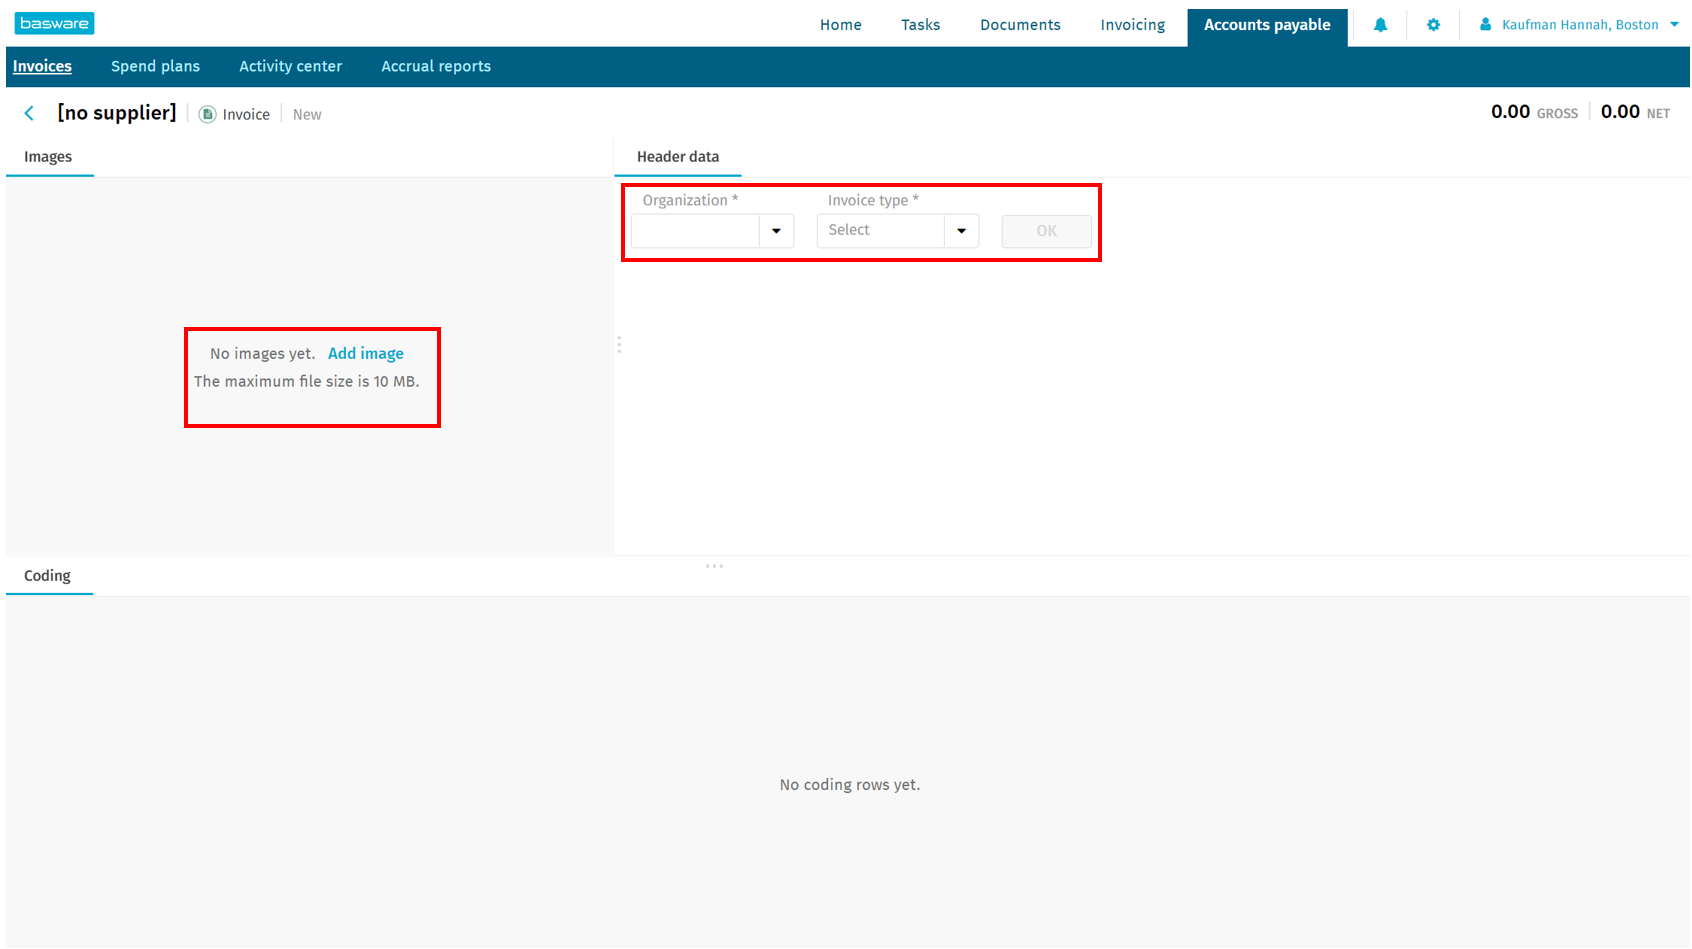Image resolution: width=1692 pixels, height=949 pixels.
Task: Expand the Organization dropdown arrow
Action: 776,231
